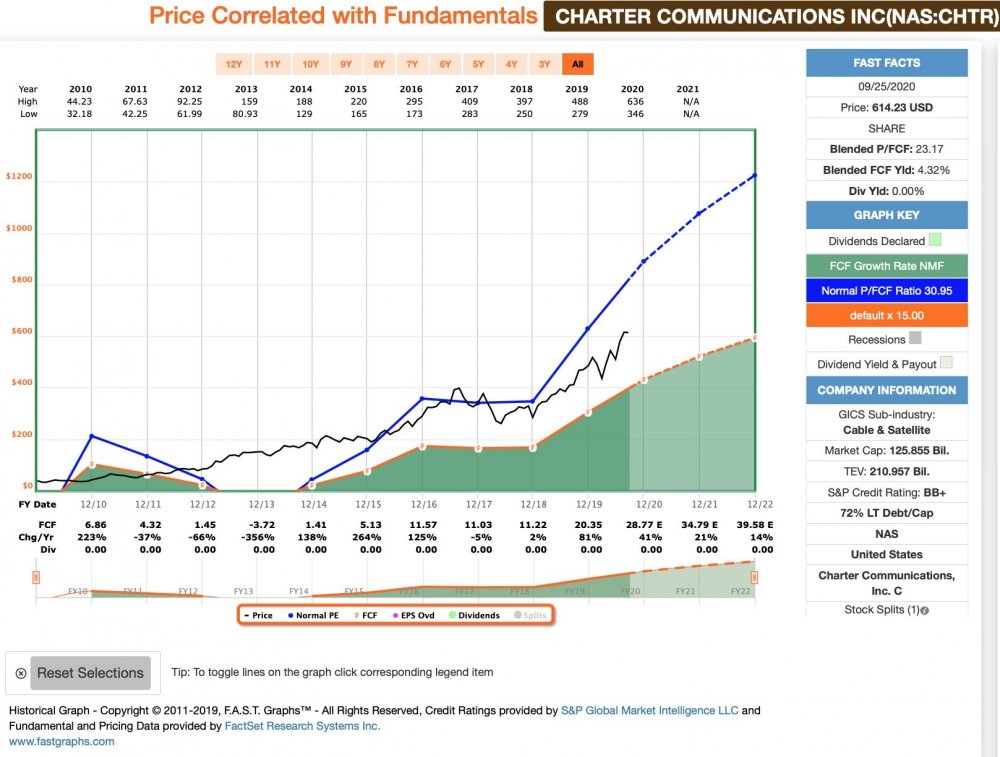Toggle the Dividends legend item

point(475,615)
